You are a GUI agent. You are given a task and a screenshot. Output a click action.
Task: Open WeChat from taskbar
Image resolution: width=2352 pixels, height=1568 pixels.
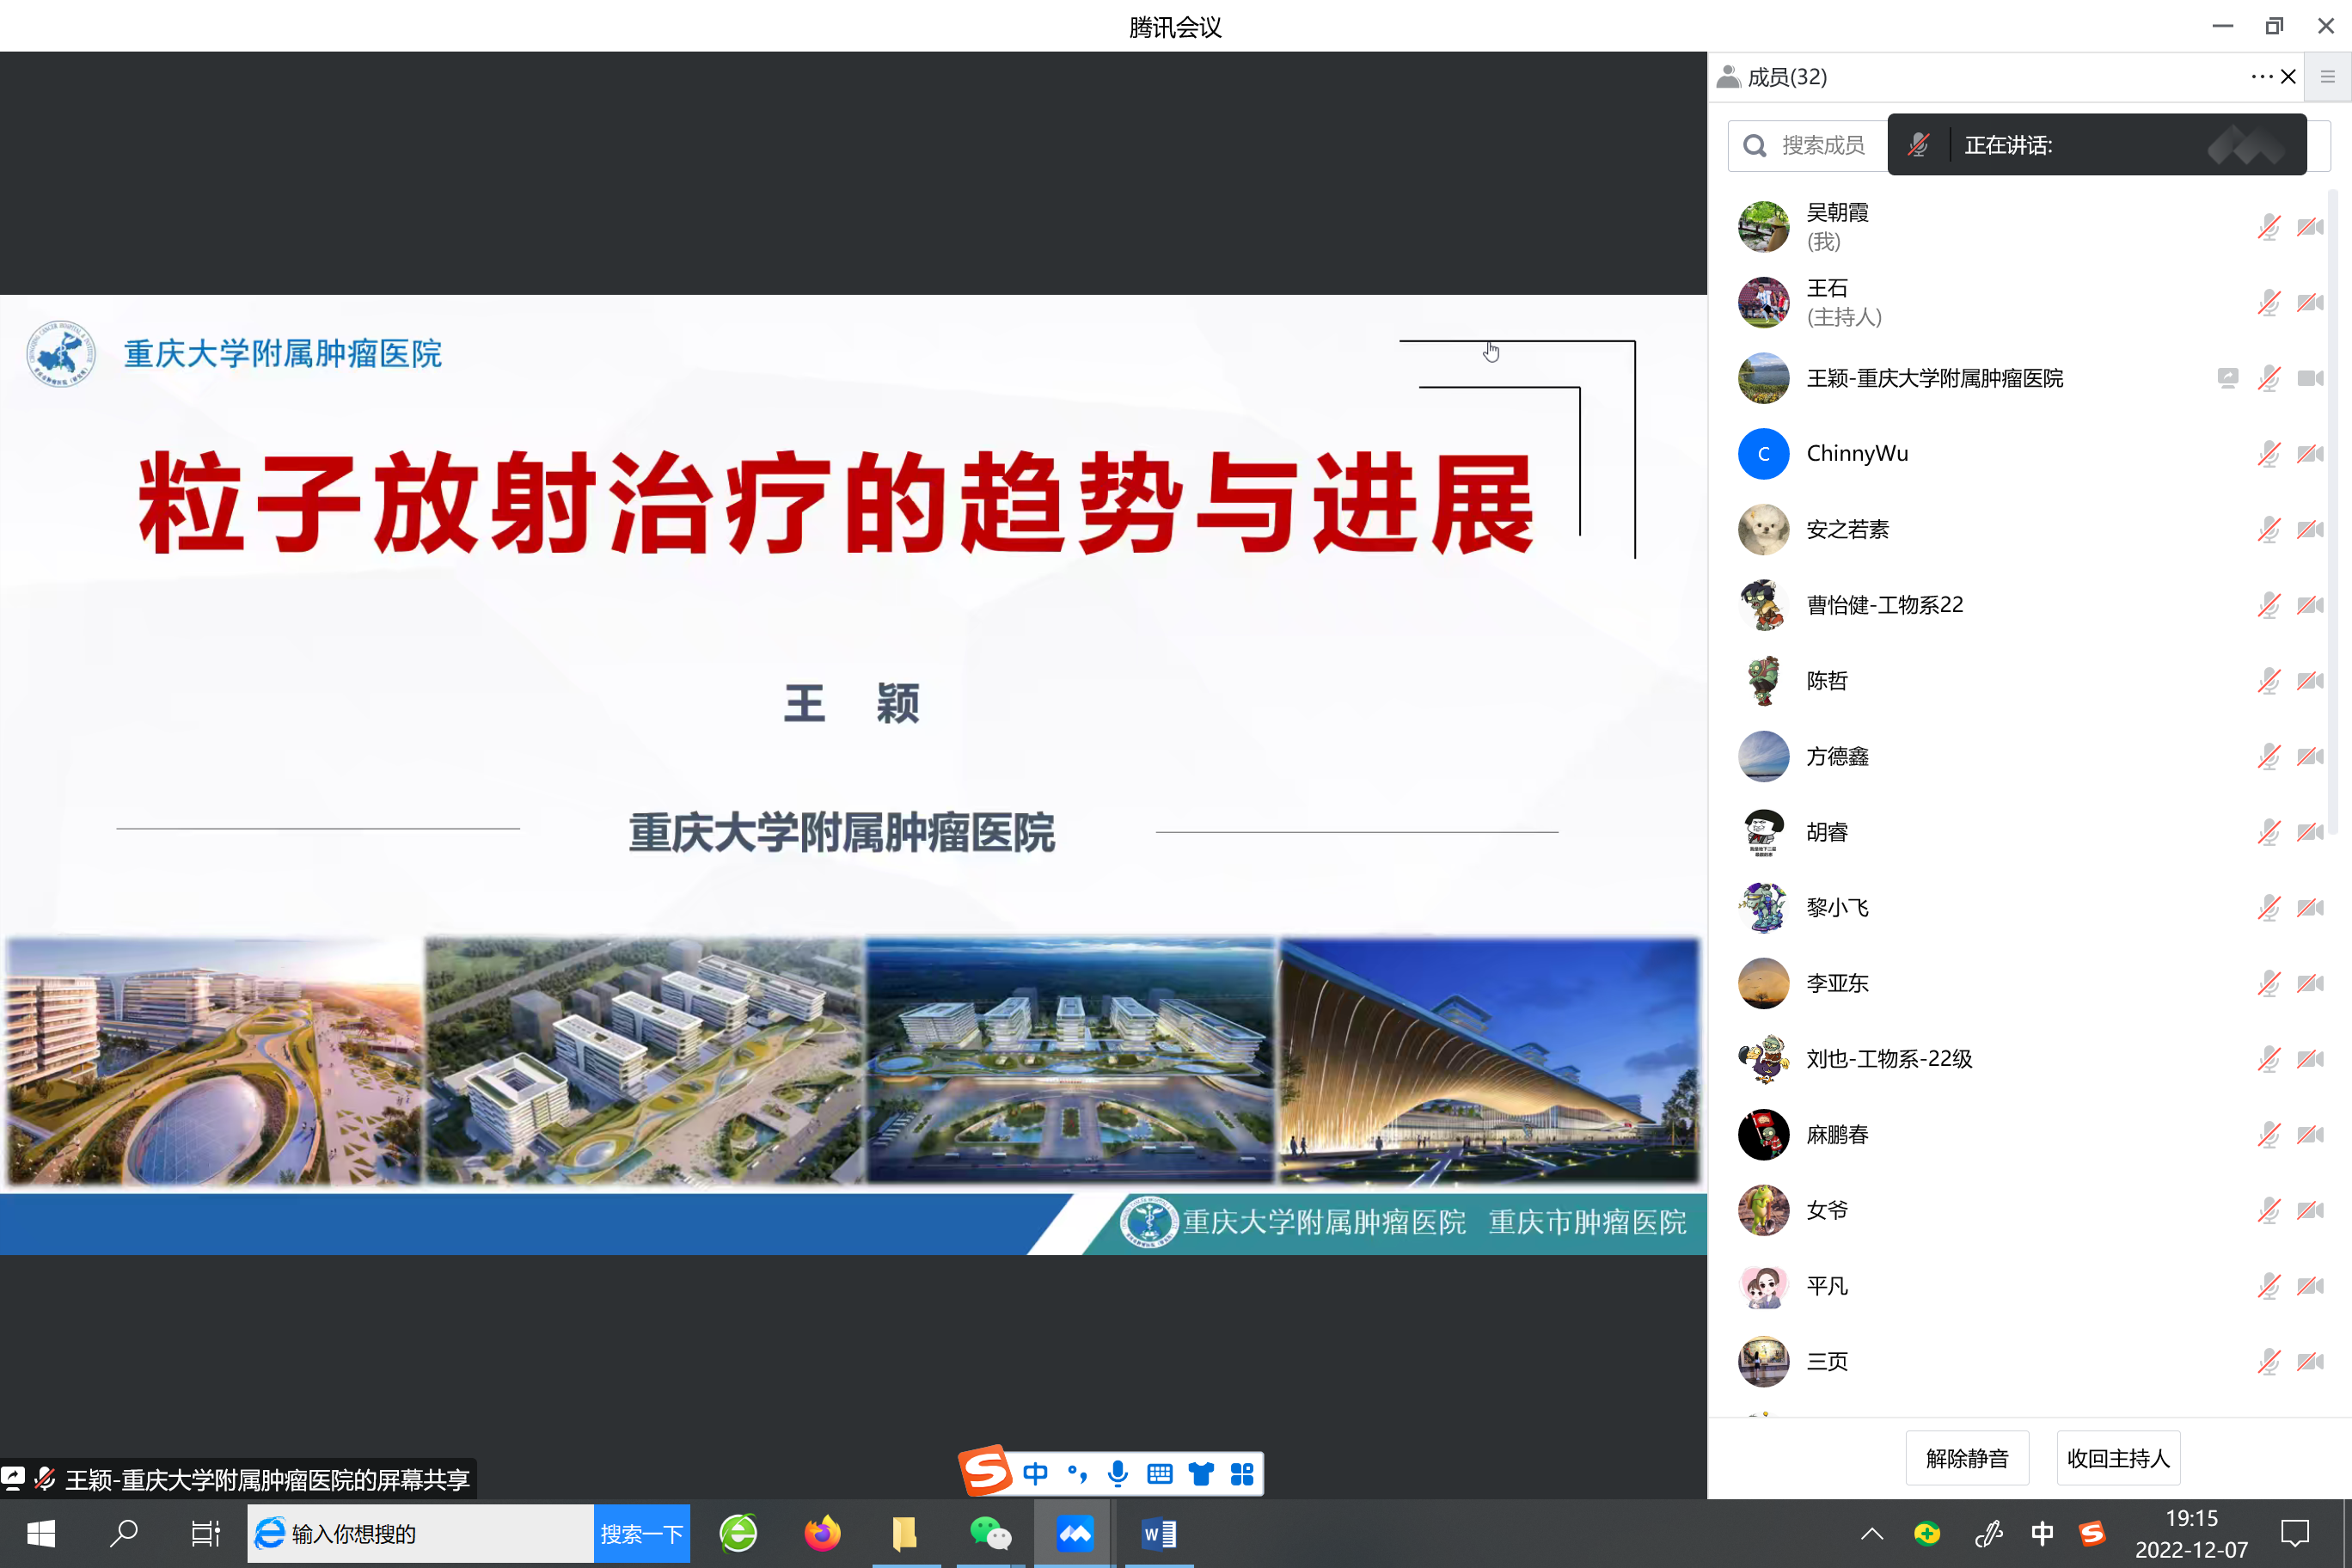click(990, 1534)
